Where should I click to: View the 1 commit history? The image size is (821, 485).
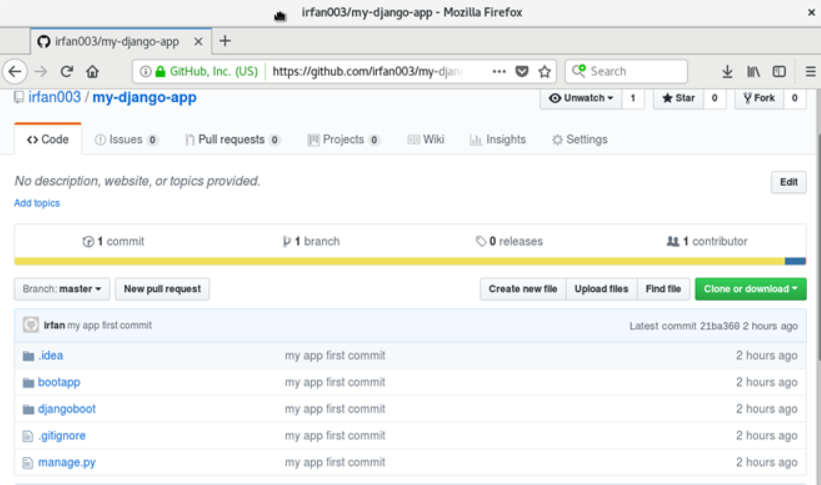[x=113, y=241]
